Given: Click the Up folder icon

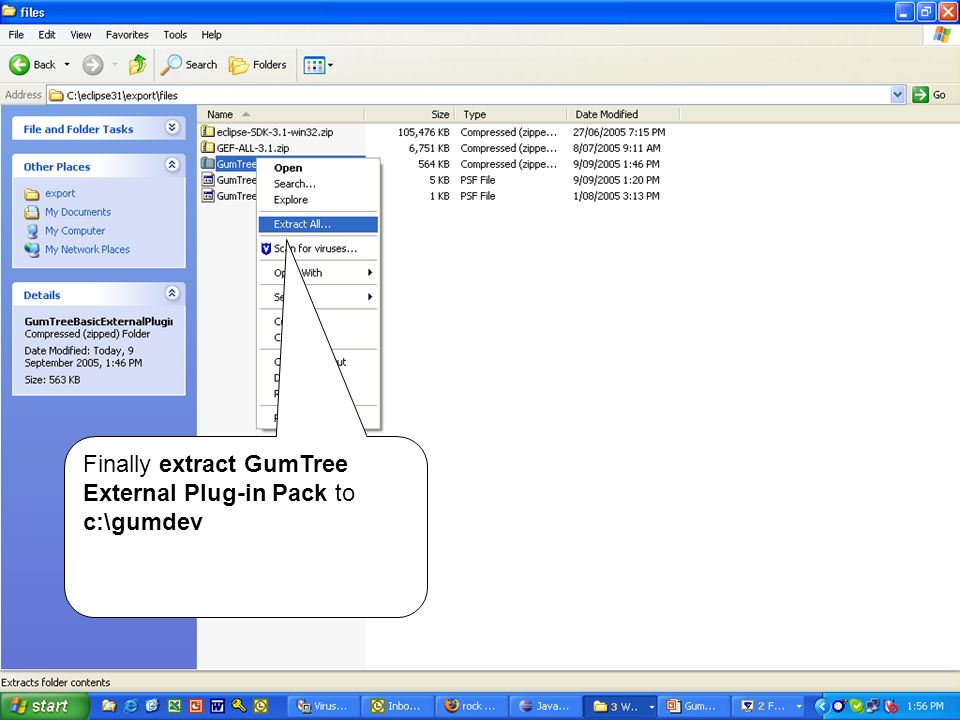Looking at the screenshot, I should click(x=137, y=64).
